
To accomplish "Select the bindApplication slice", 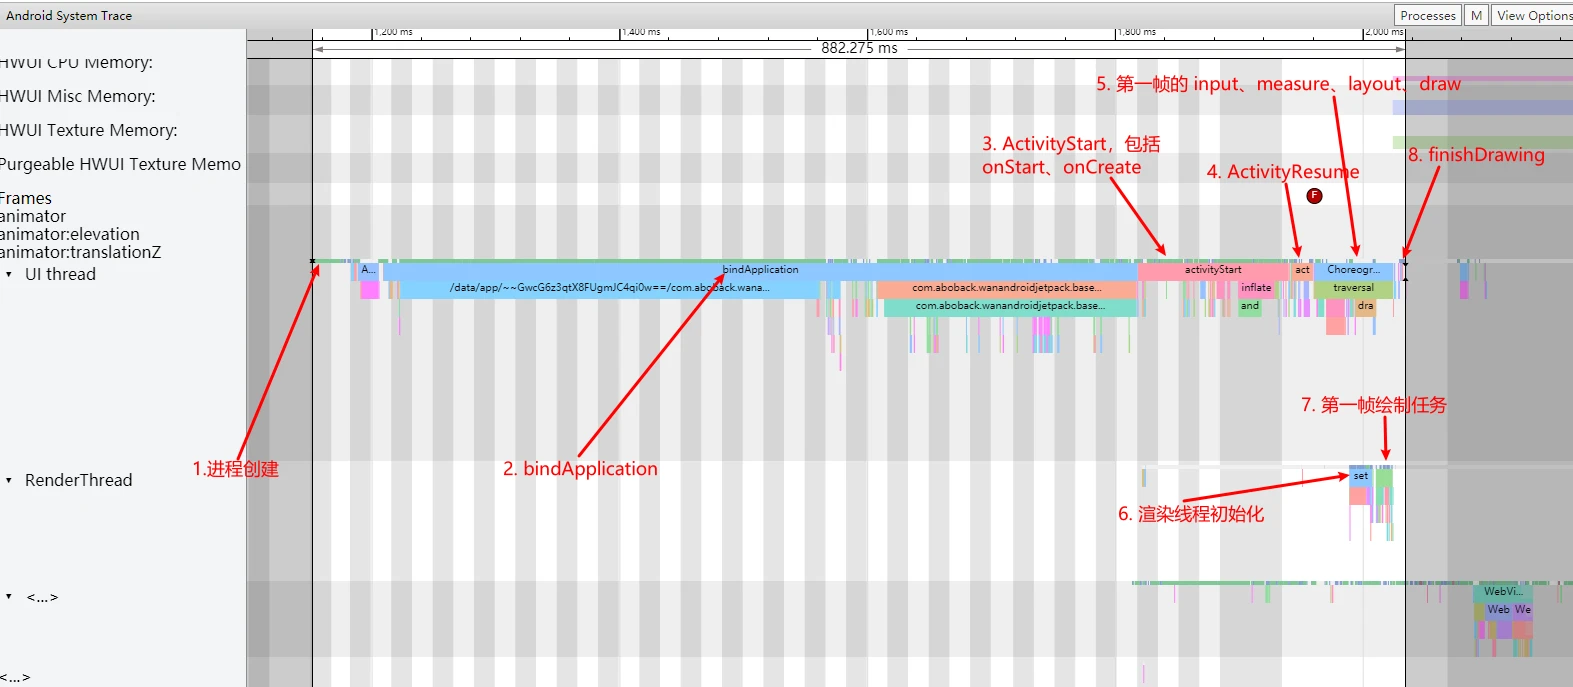I will [x=760, y=270].
